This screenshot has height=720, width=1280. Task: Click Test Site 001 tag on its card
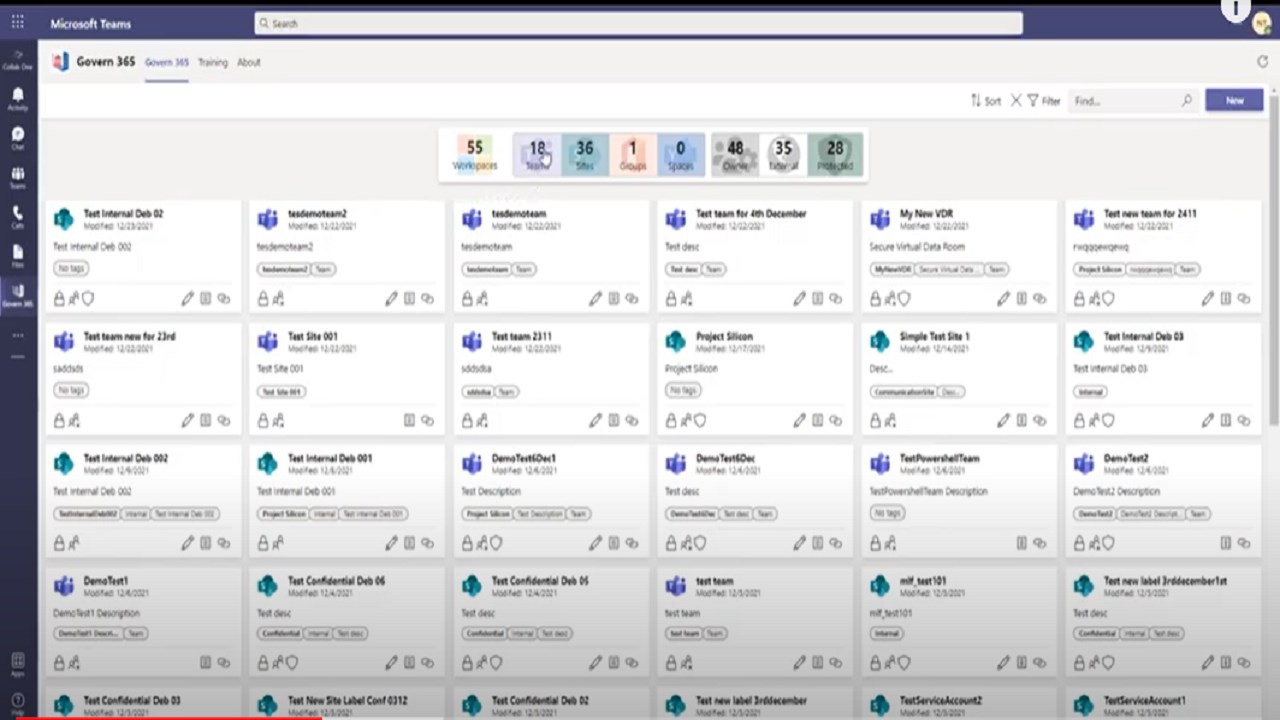tap(282, 392)
